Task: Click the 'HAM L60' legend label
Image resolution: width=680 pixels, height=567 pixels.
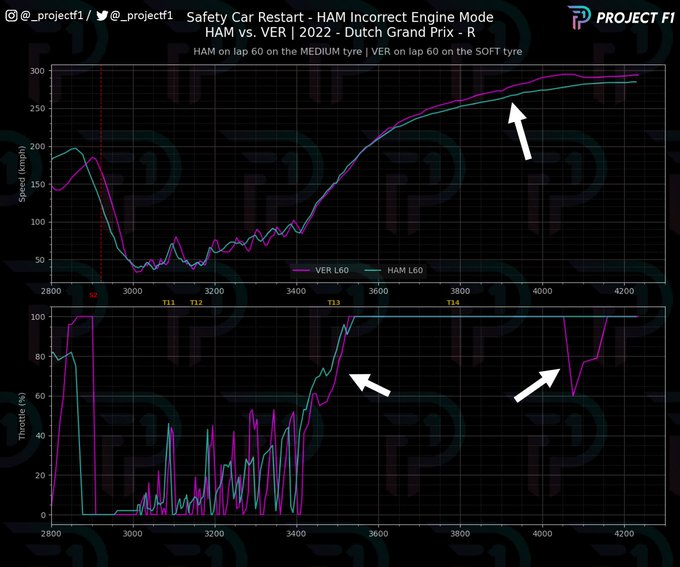Action: point(405,270)
